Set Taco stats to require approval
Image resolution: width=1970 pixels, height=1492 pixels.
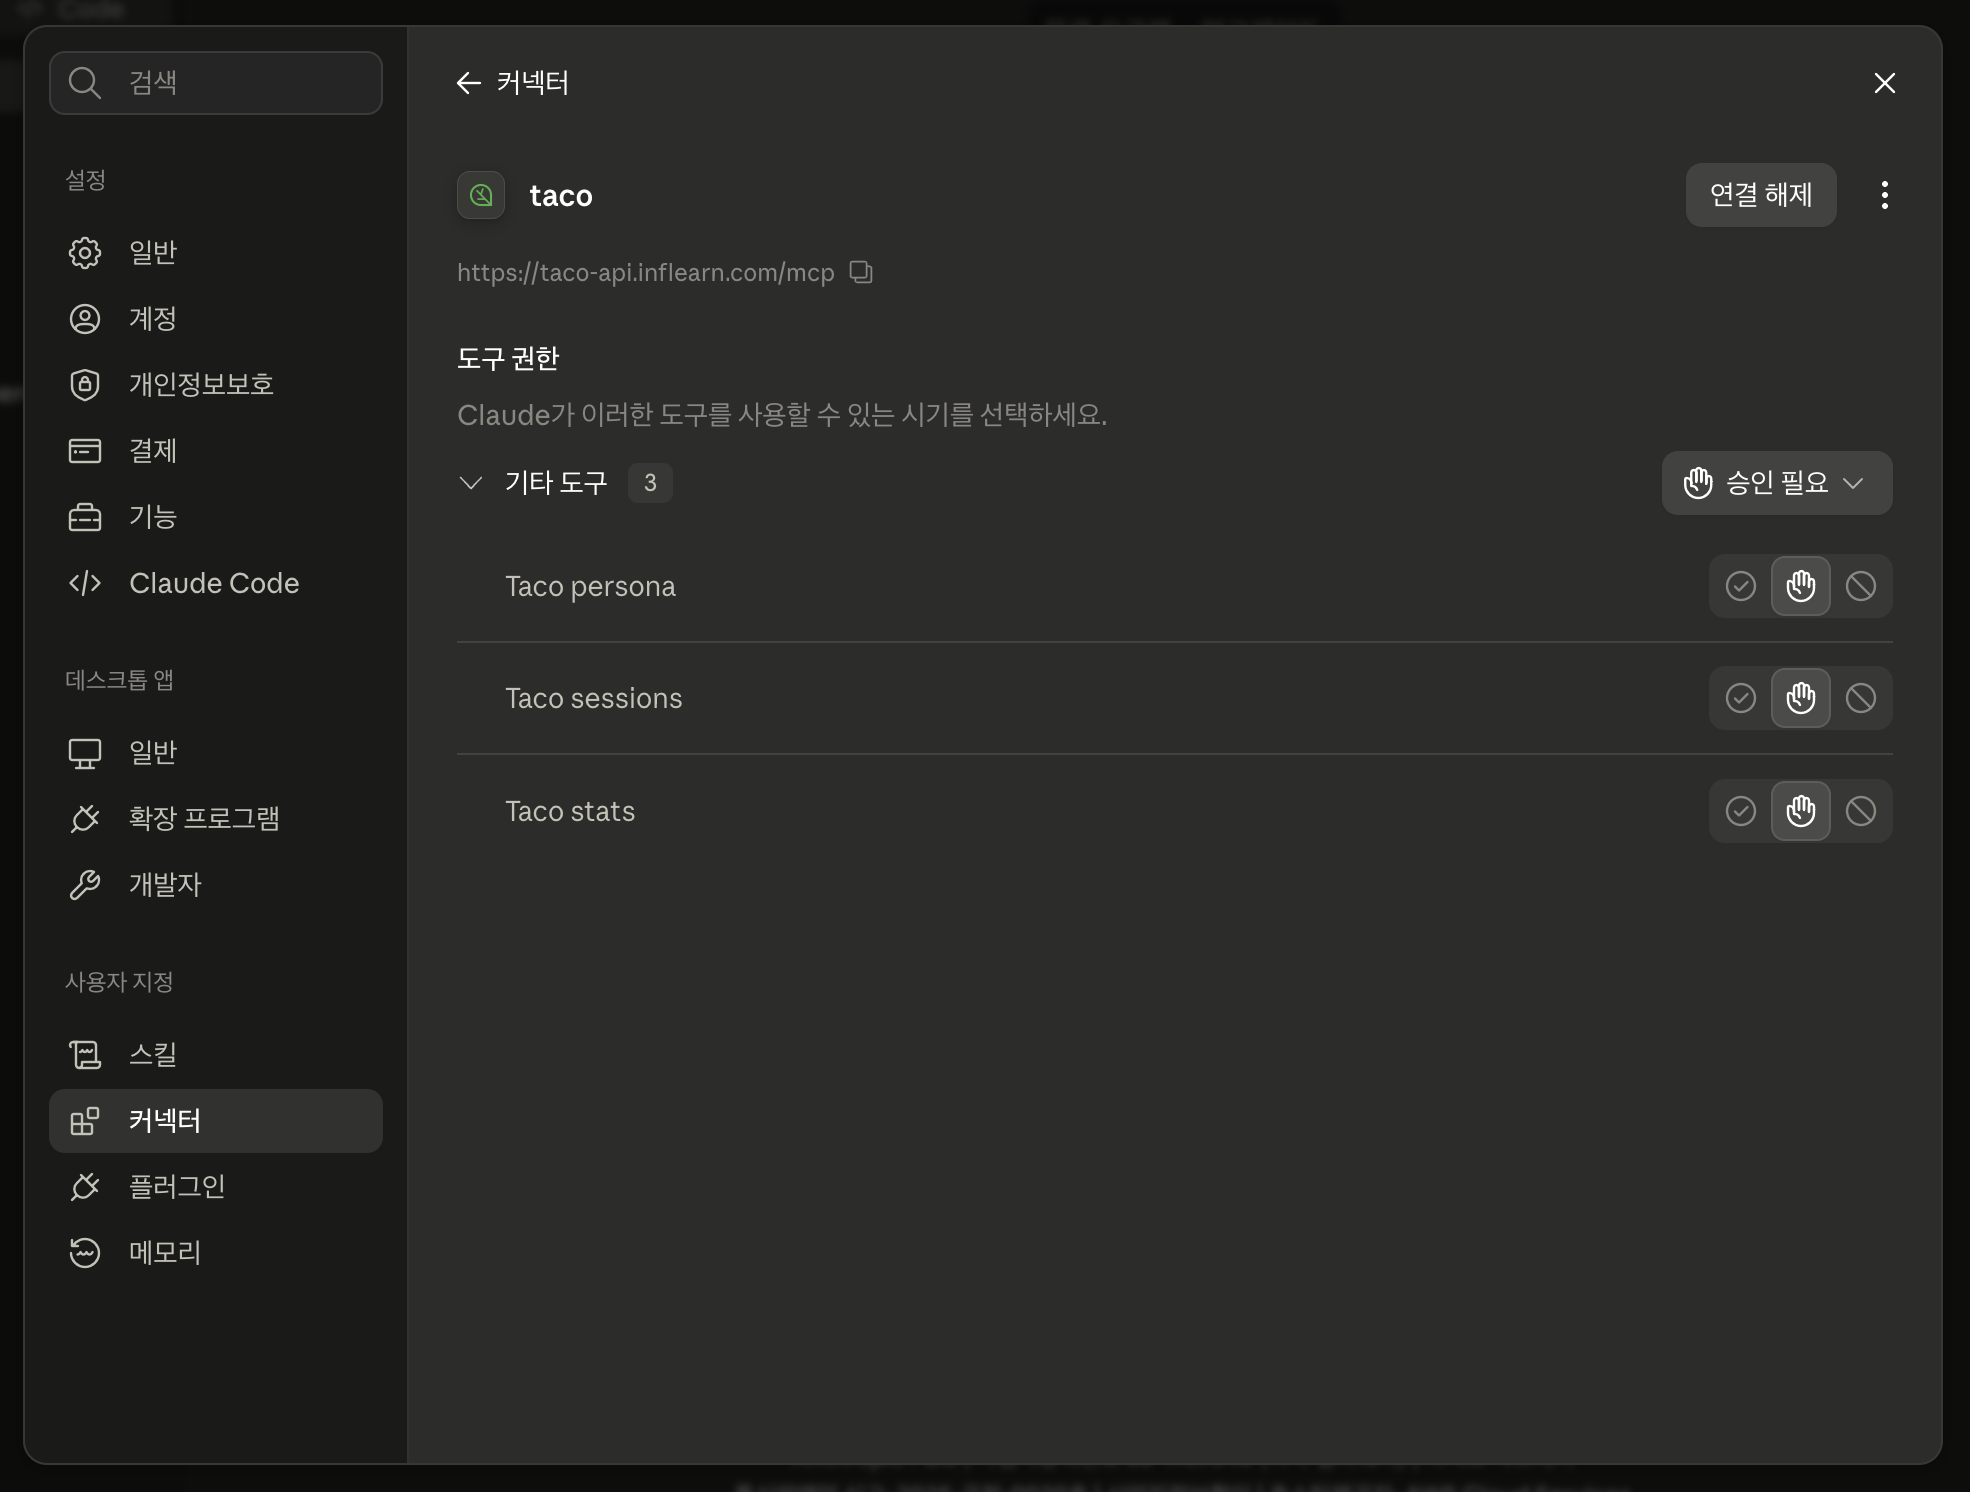click(1801, 811)
